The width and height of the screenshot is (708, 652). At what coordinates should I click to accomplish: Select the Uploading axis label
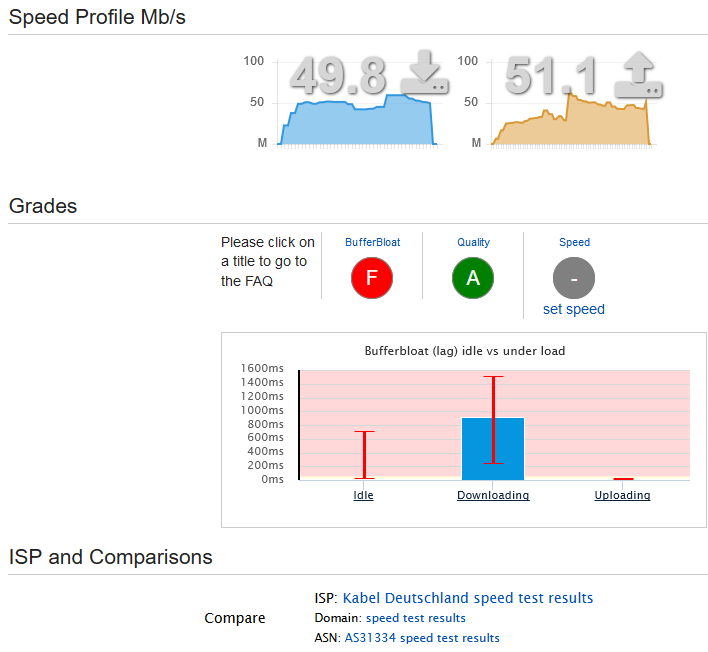coord(622,495)
